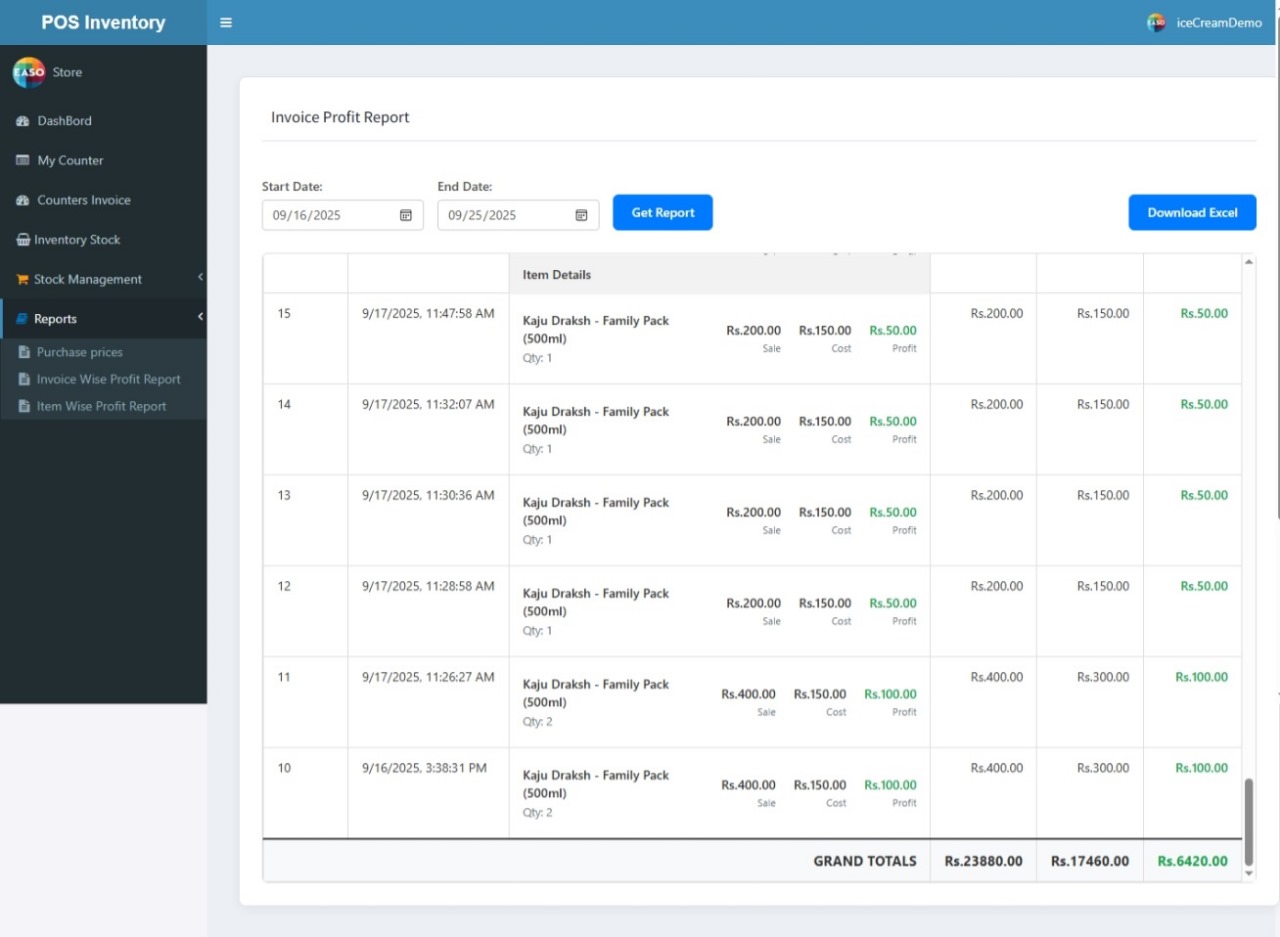This screenshot has width=1280, height=937.
Task: Click the EASO Store logo
Action: pyautogui.click(x=29, y=72)
